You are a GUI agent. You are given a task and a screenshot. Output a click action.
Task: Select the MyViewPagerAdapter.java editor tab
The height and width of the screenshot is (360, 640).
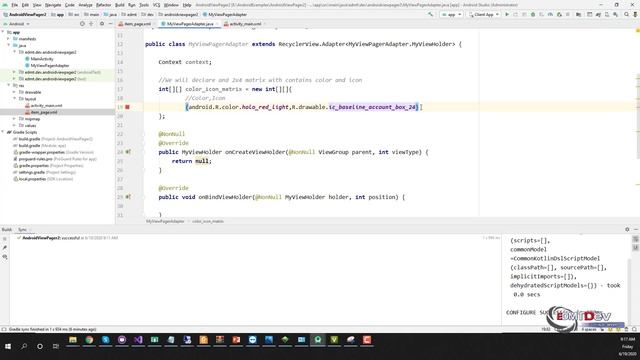[x=190, y=24]
